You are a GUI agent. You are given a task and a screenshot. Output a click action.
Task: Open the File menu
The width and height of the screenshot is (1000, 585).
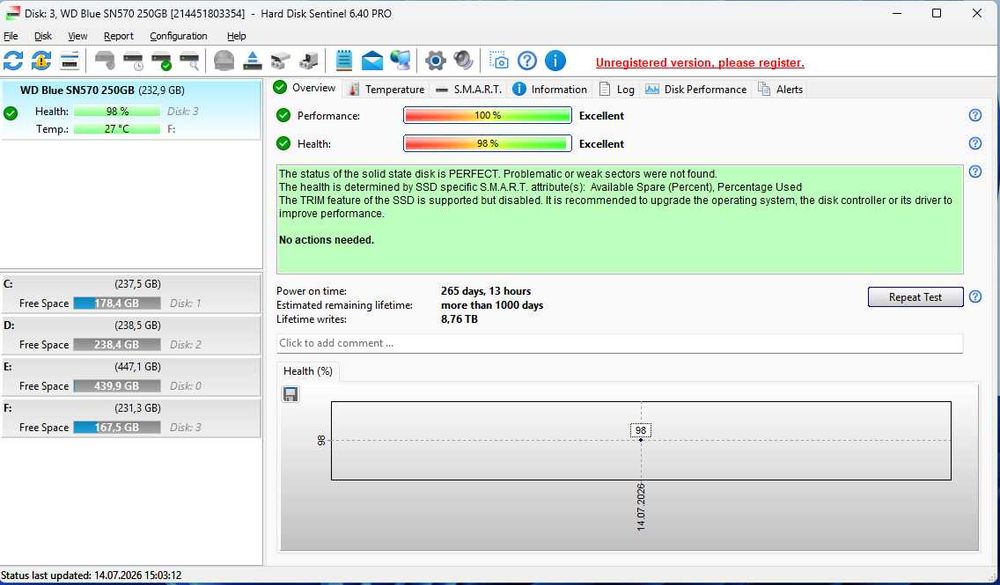coord(11,36)
